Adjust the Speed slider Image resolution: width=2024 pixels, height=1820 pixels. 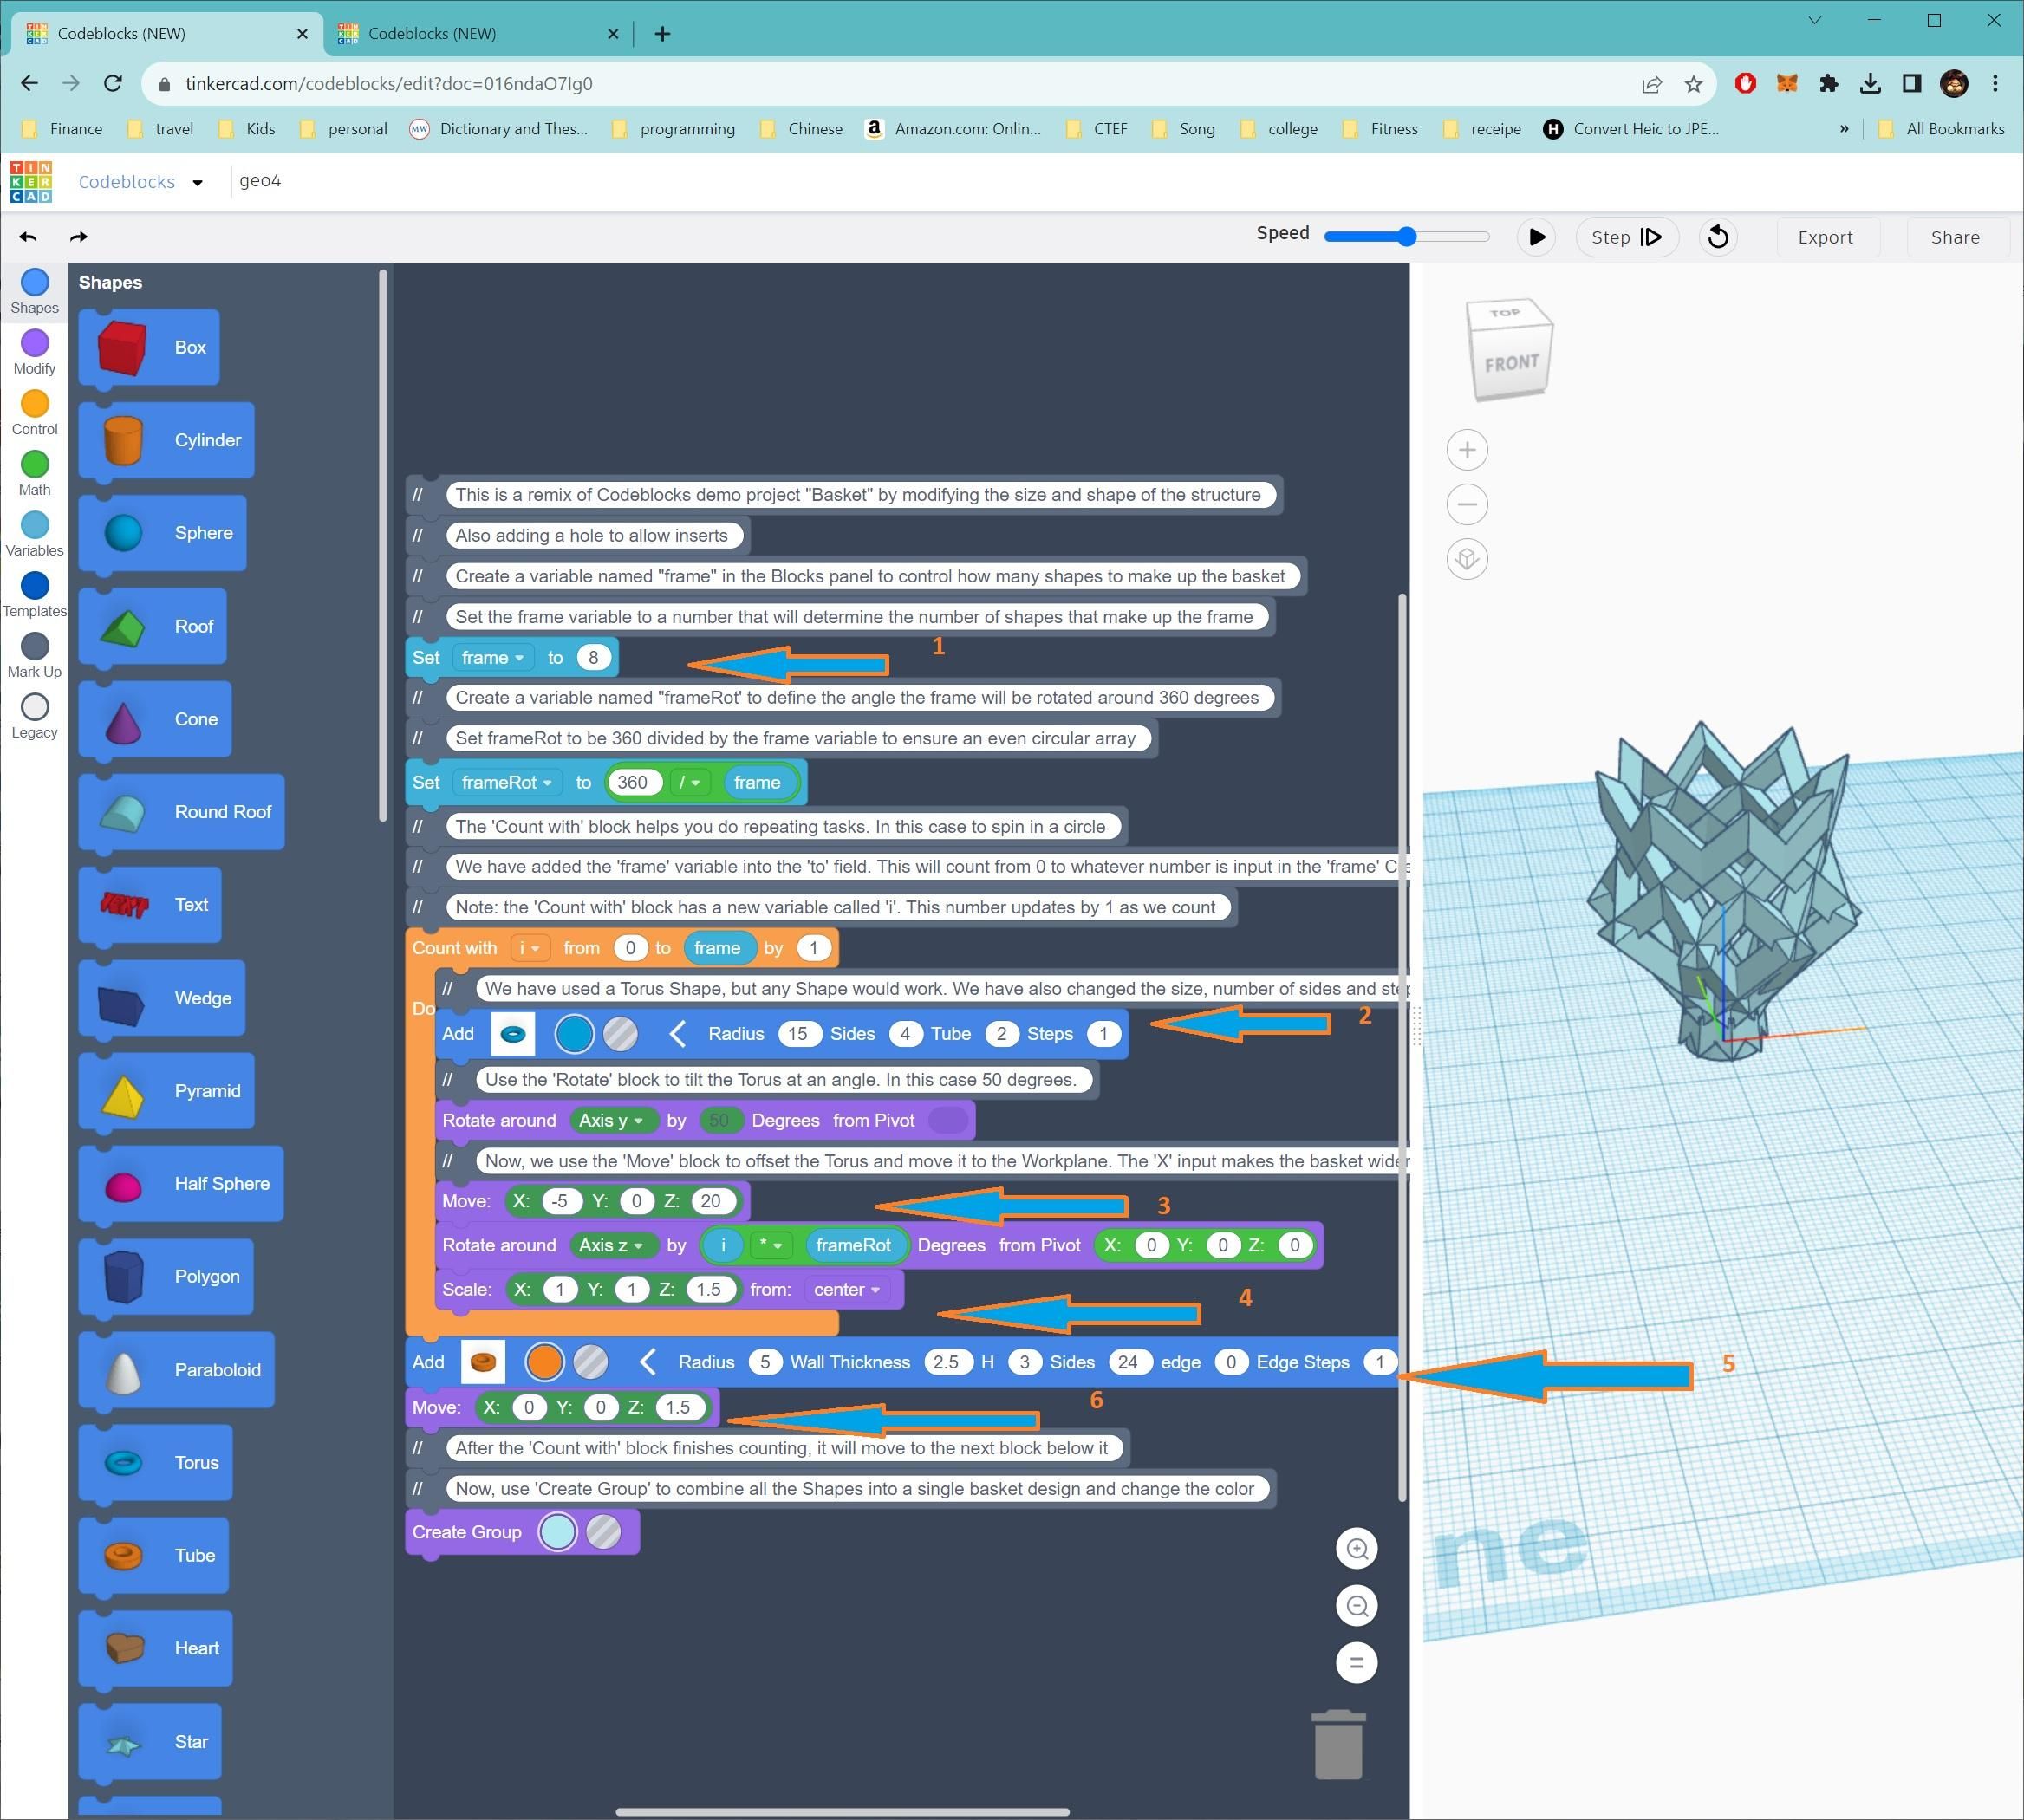tap(1406, 236)
